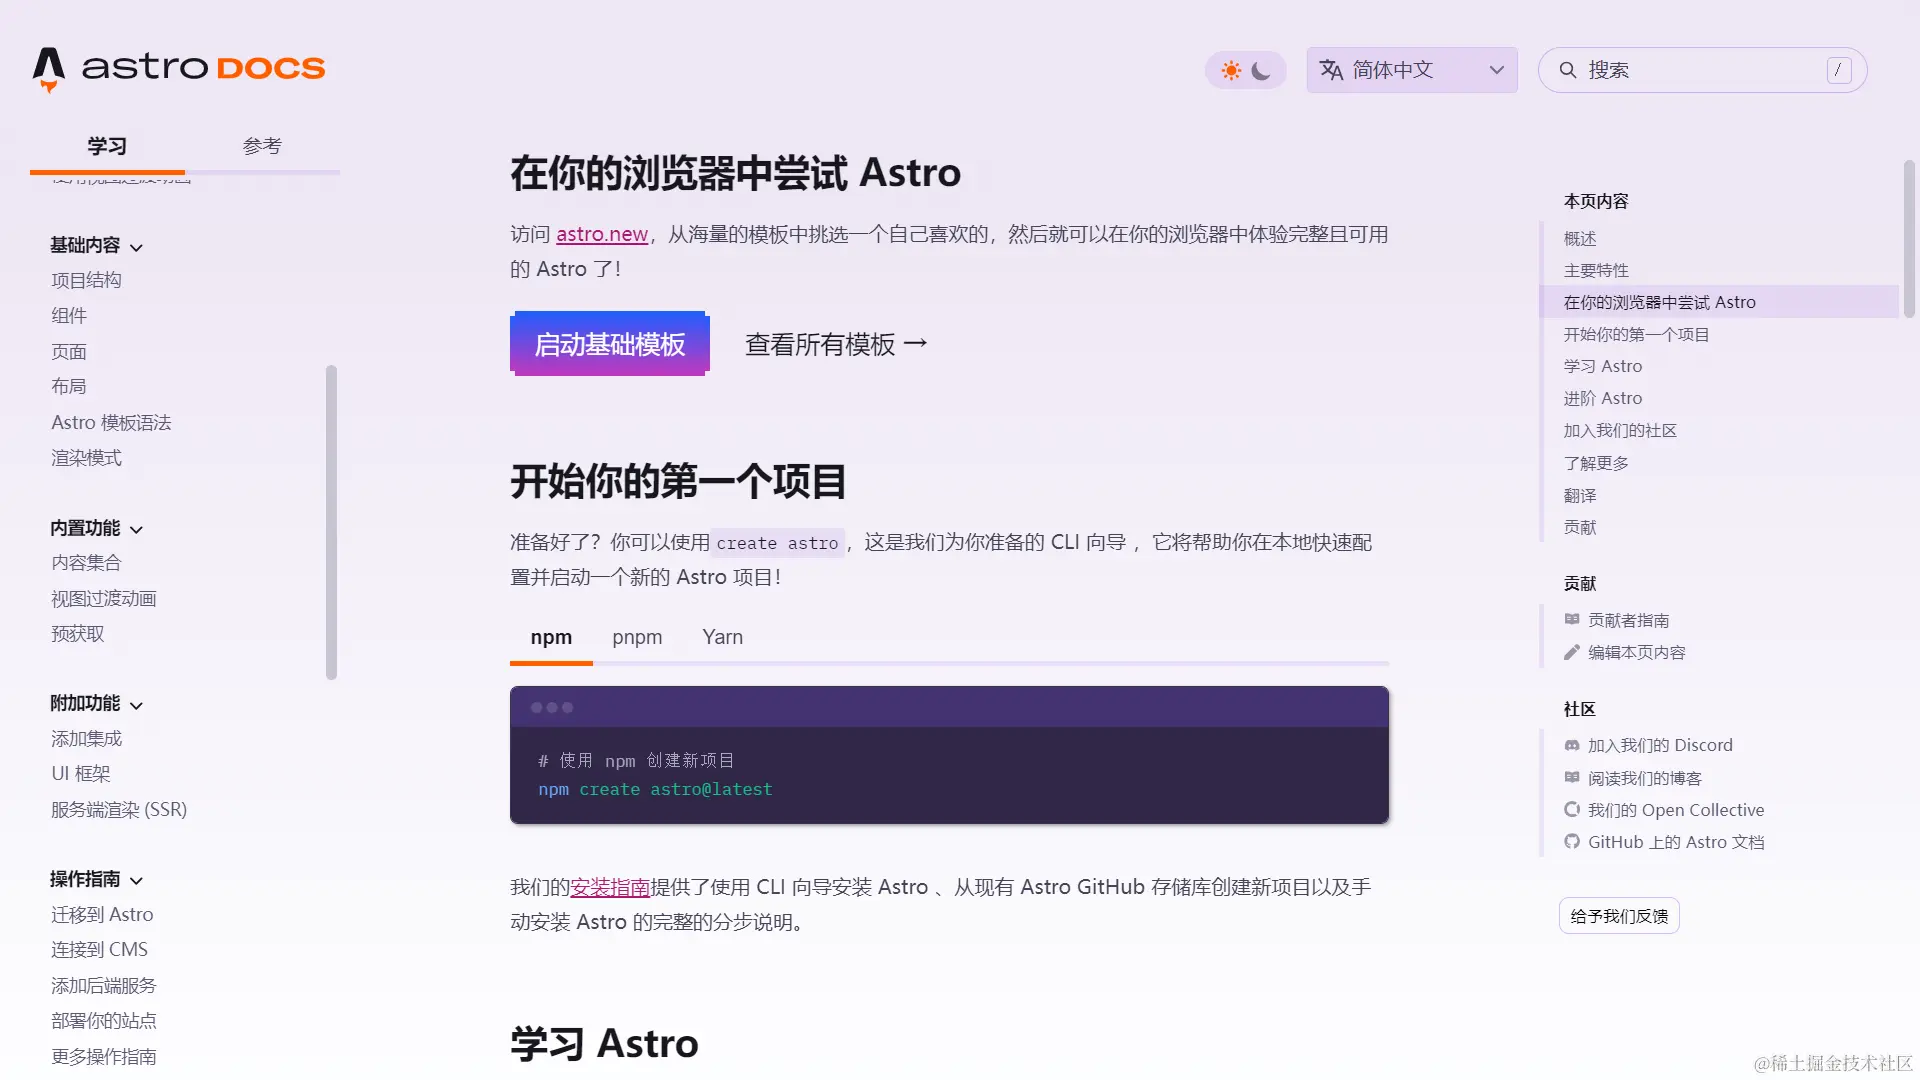Click the Open Collective icon
This screenshot has width=1920, height=1080.
[1572, 810]
